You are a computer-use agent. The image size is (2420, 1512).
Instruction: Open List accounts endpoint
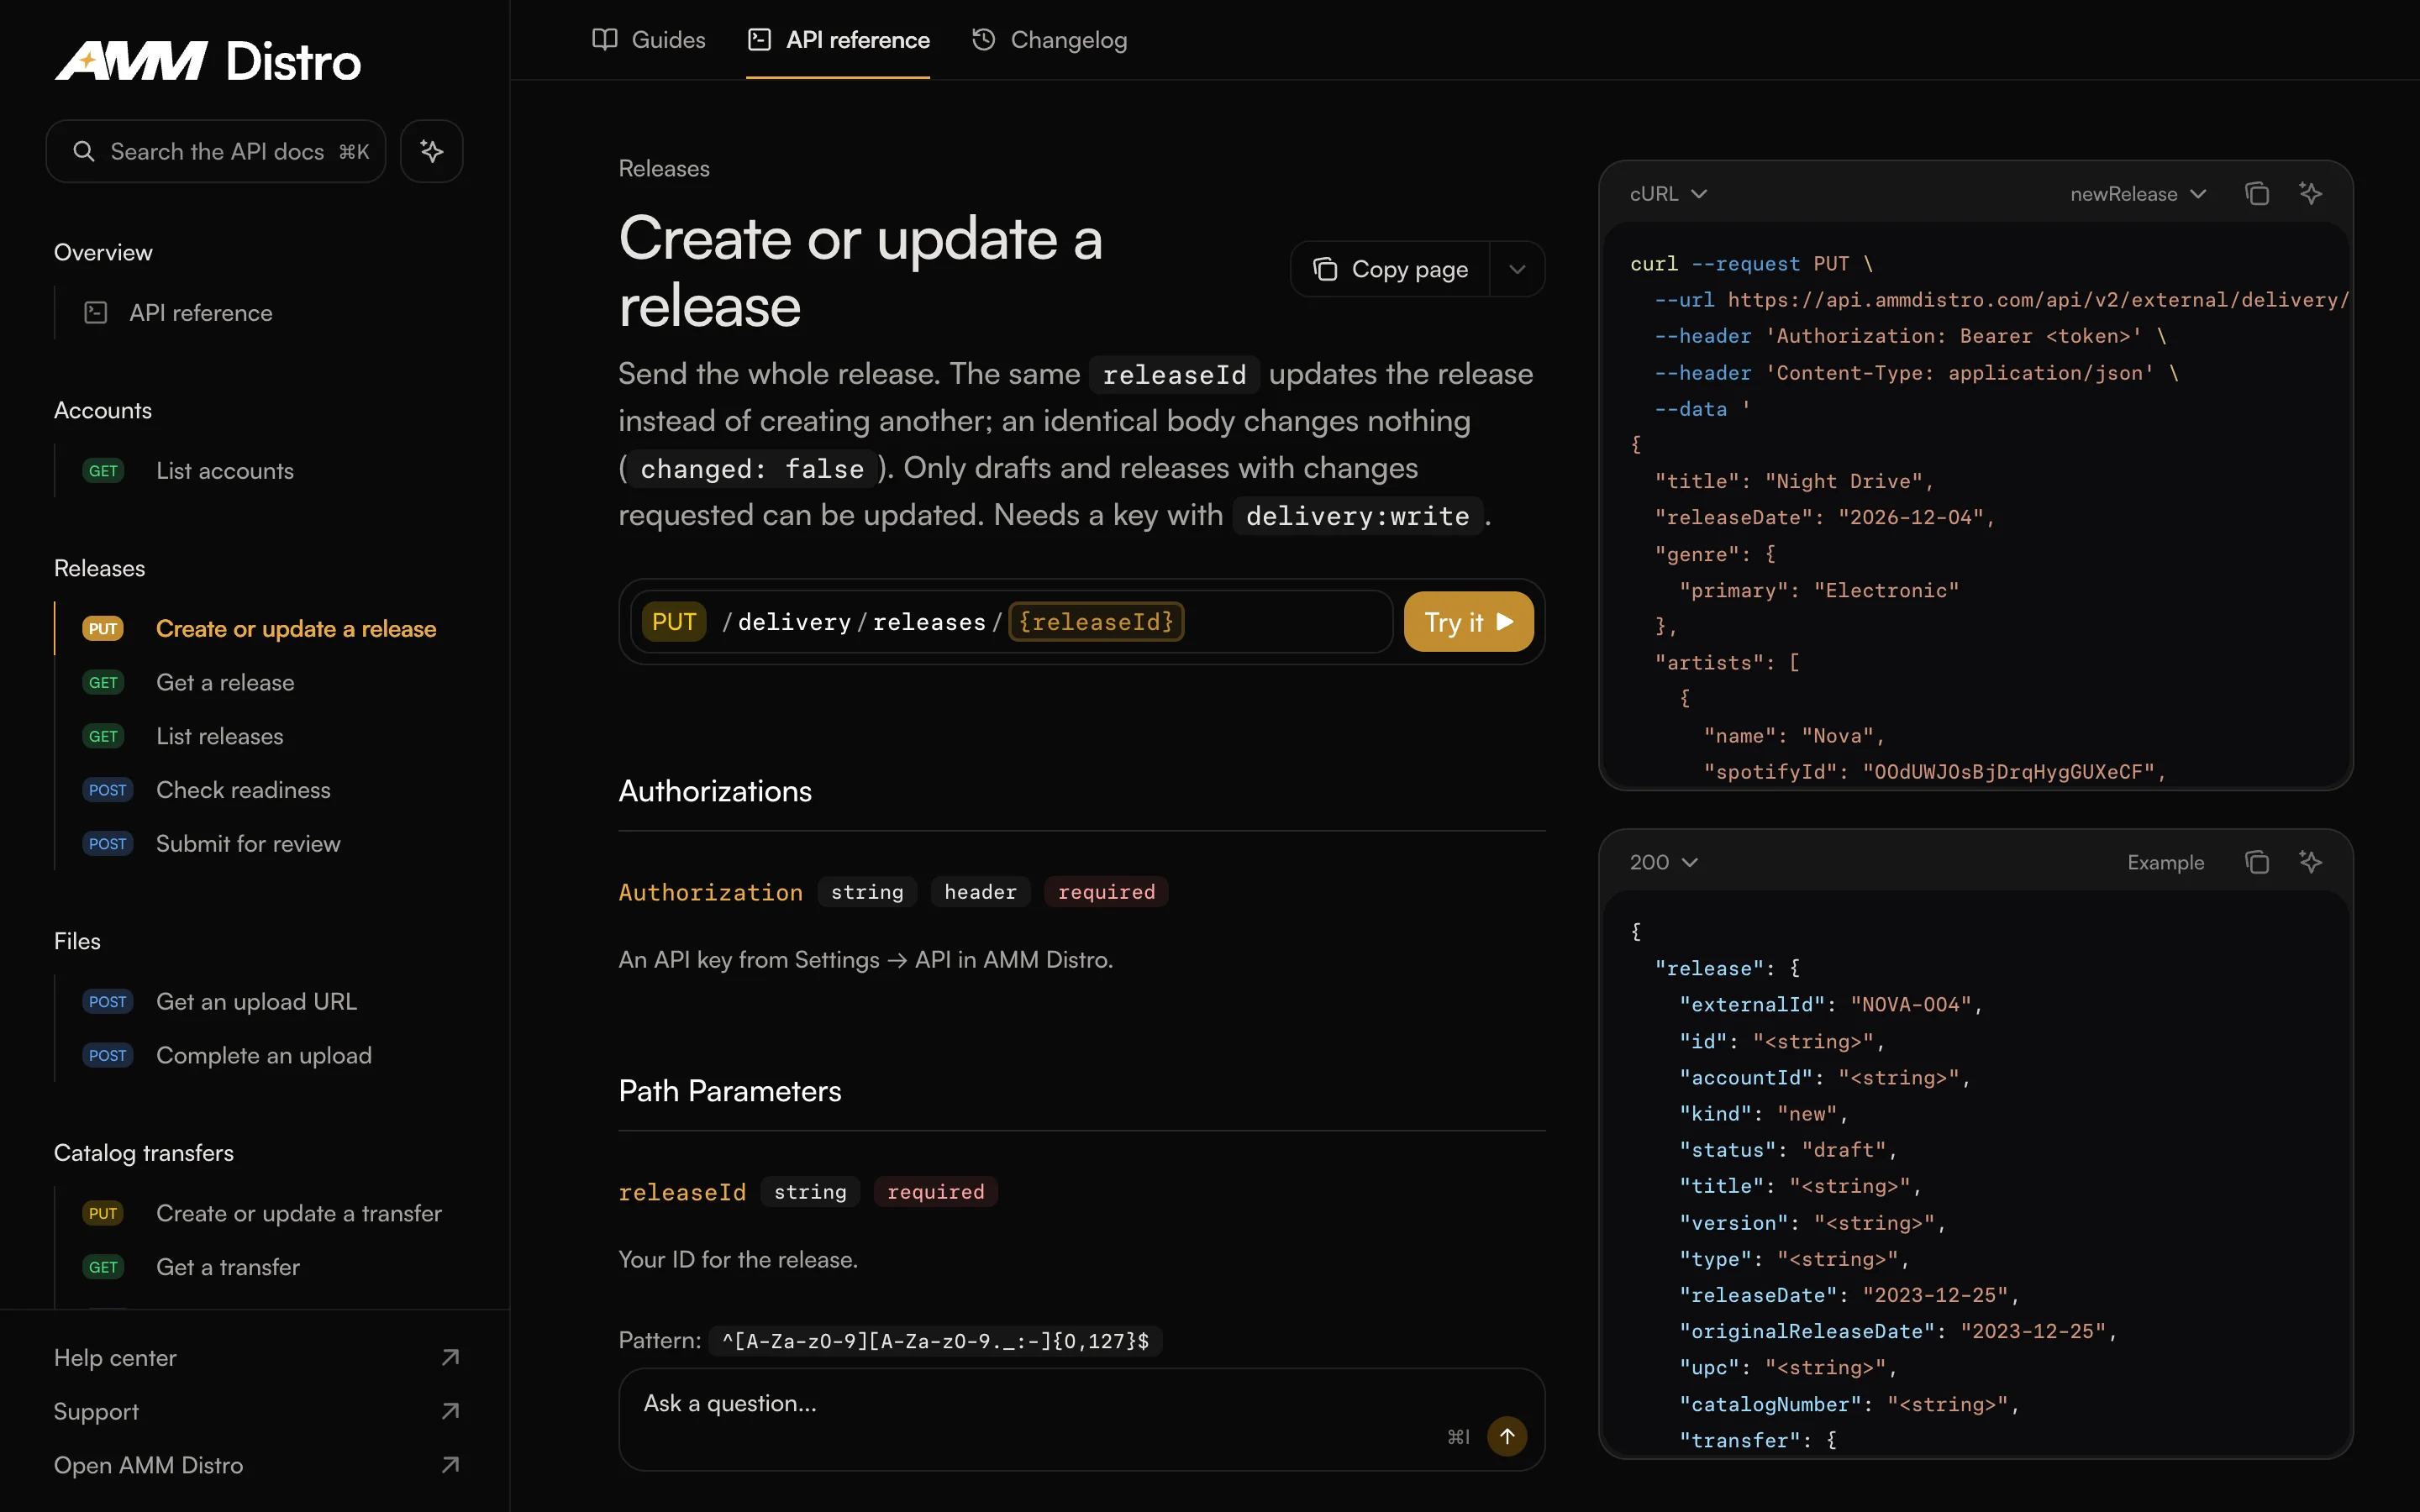(x=260, y=471)
